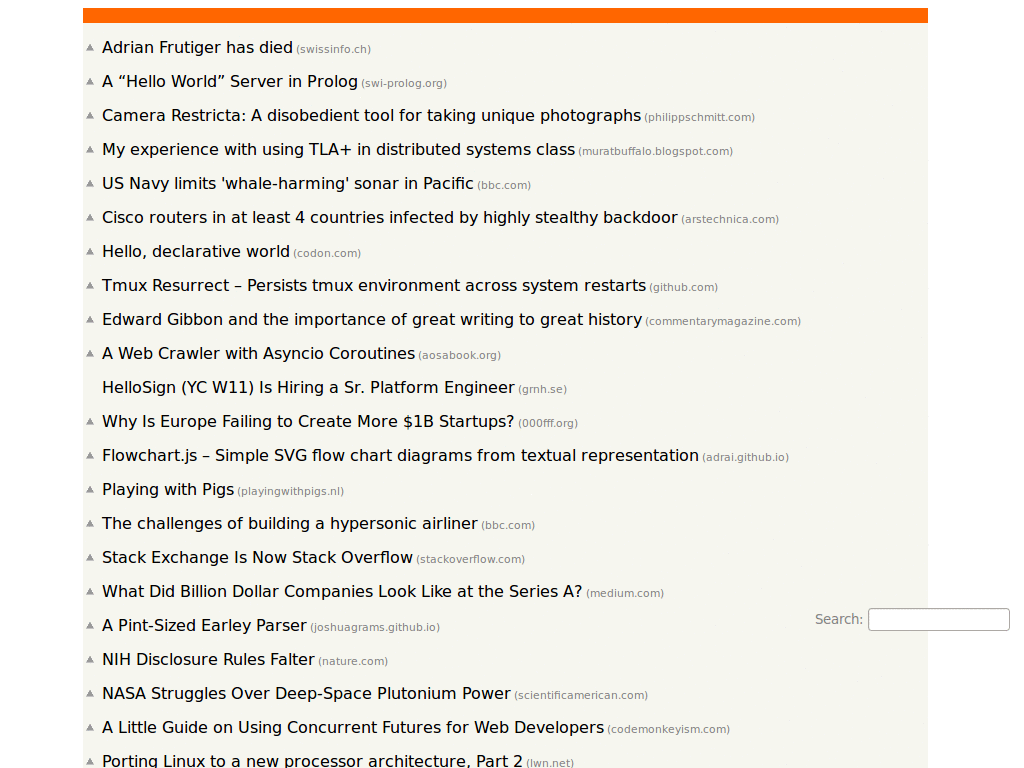Open Little Guide on Concurrent Futures

pos(353,728)
